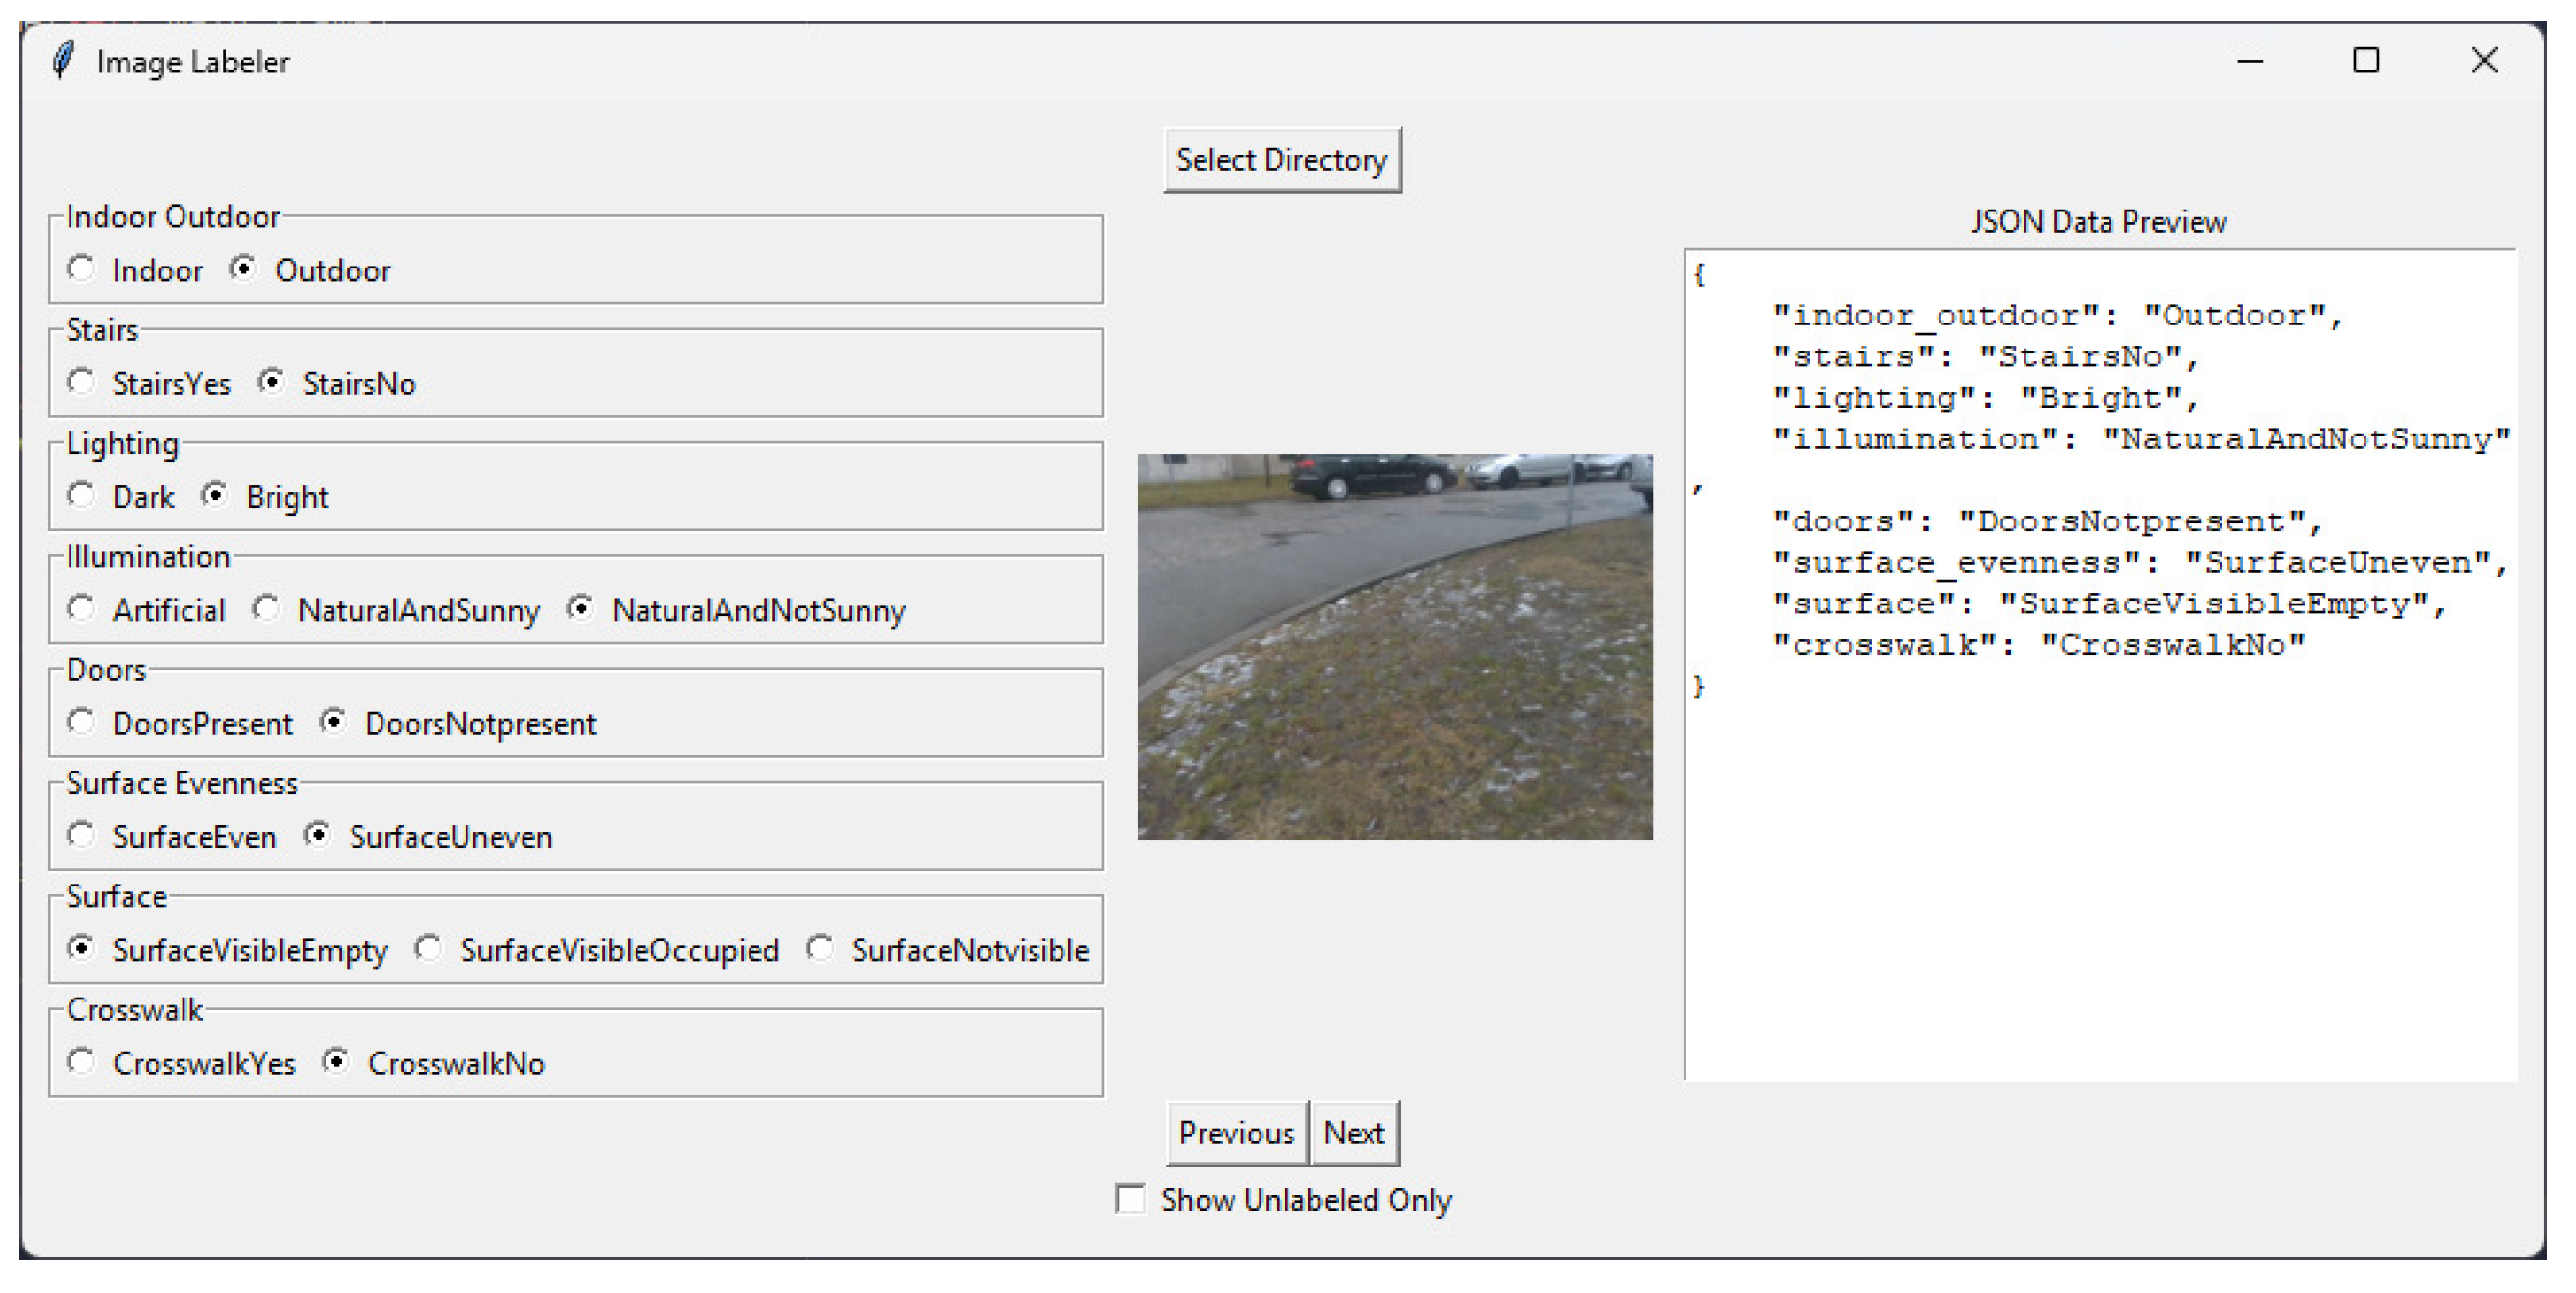Select the Indoor radio option

tap(81, 269)
